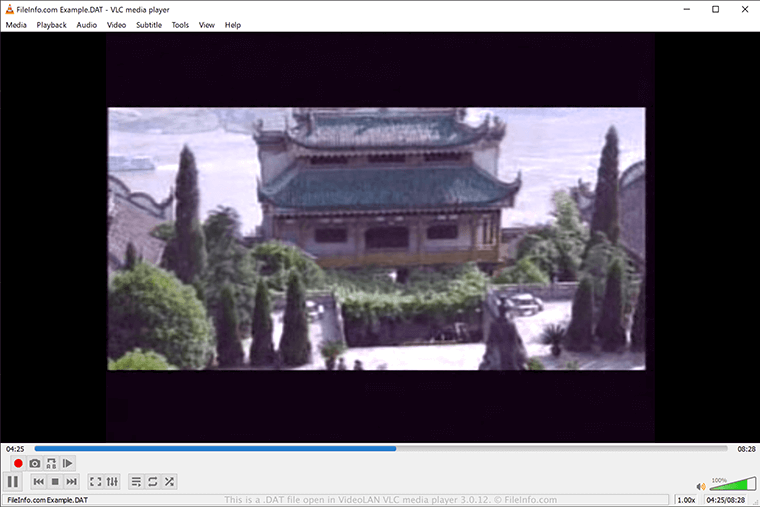Open extended settings equalizer panel
This screenshot has height=507, width=760.
click(113, 482)
